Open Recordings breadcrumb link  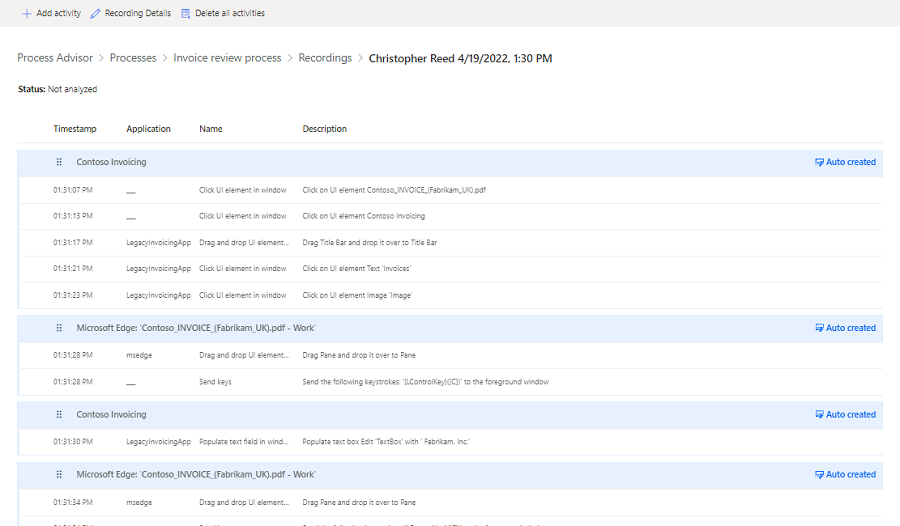[325, 58]
